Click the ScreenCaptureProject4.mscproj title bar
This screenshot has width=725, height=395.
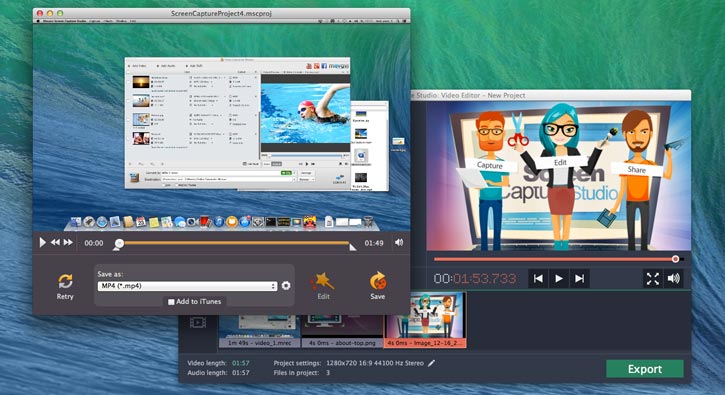point(221,13)
